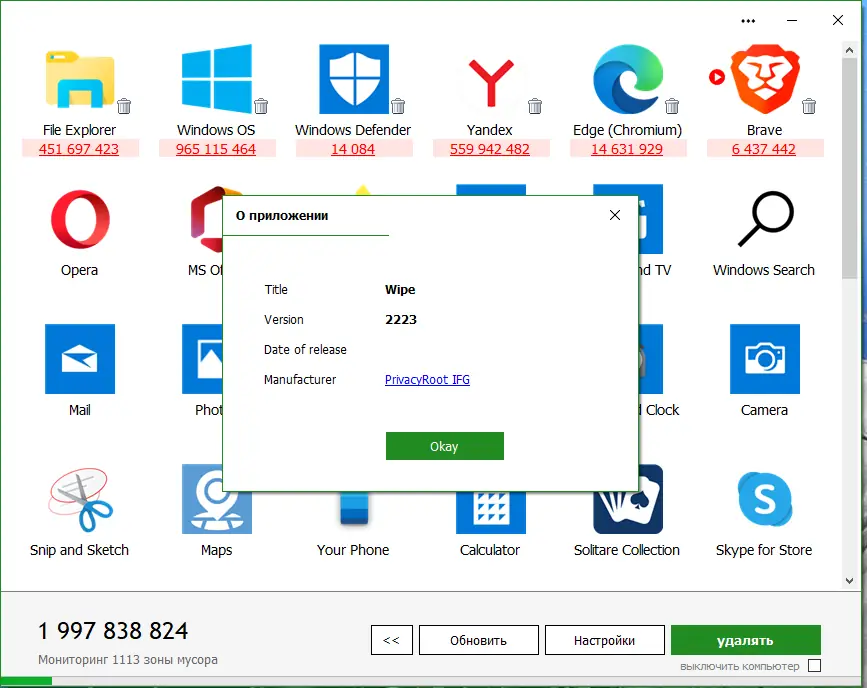Open Windows OS size 965 115 464

216,149
